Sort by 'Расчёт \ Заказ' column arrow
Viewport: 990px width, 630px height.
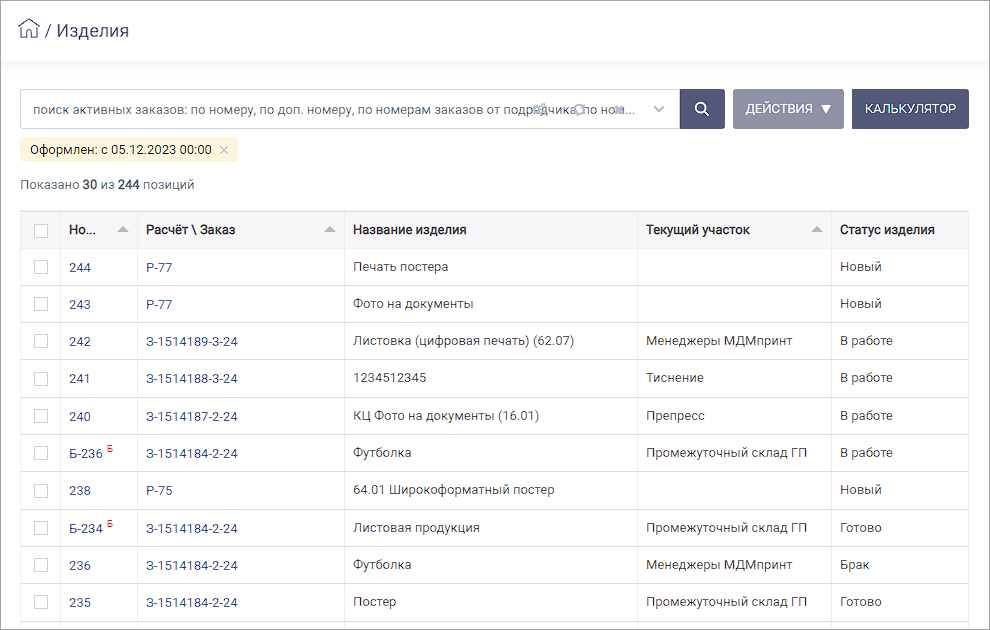[330, 230]
